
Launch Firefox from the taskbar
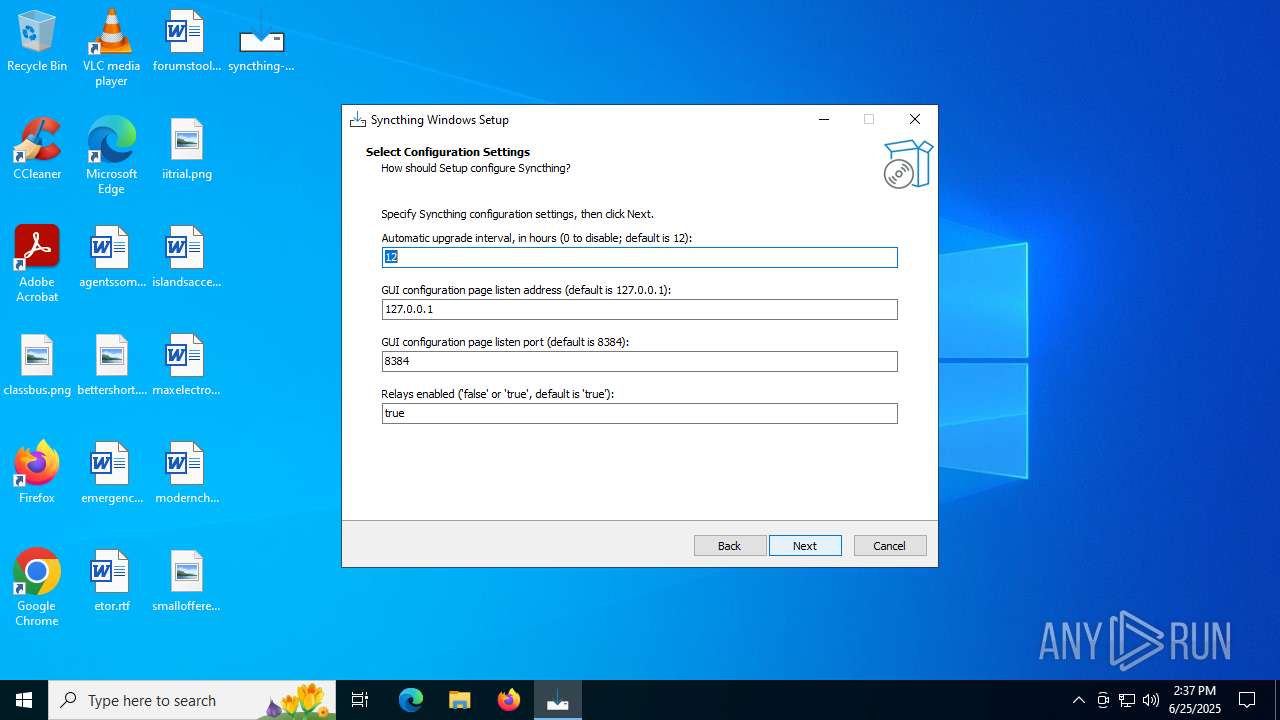pyautogui.click(x=509, y=700)
